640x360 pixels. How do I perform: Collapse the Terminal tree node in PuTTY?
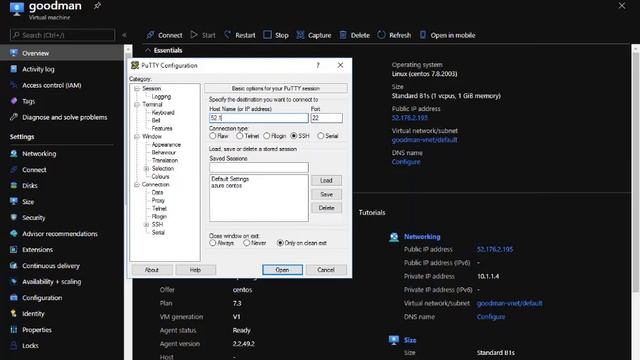pyautogui.click(x=137, y=104)
